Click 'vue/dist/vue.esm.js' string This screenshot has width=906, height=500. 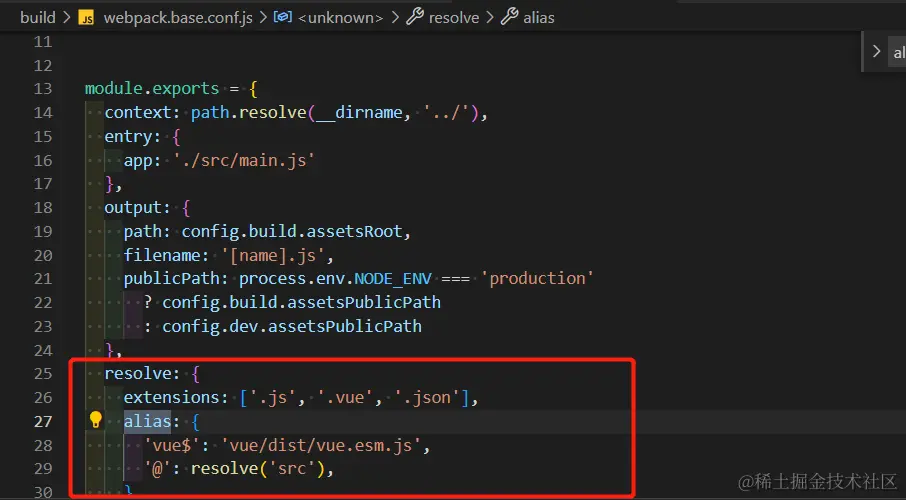tap(321, 445)
